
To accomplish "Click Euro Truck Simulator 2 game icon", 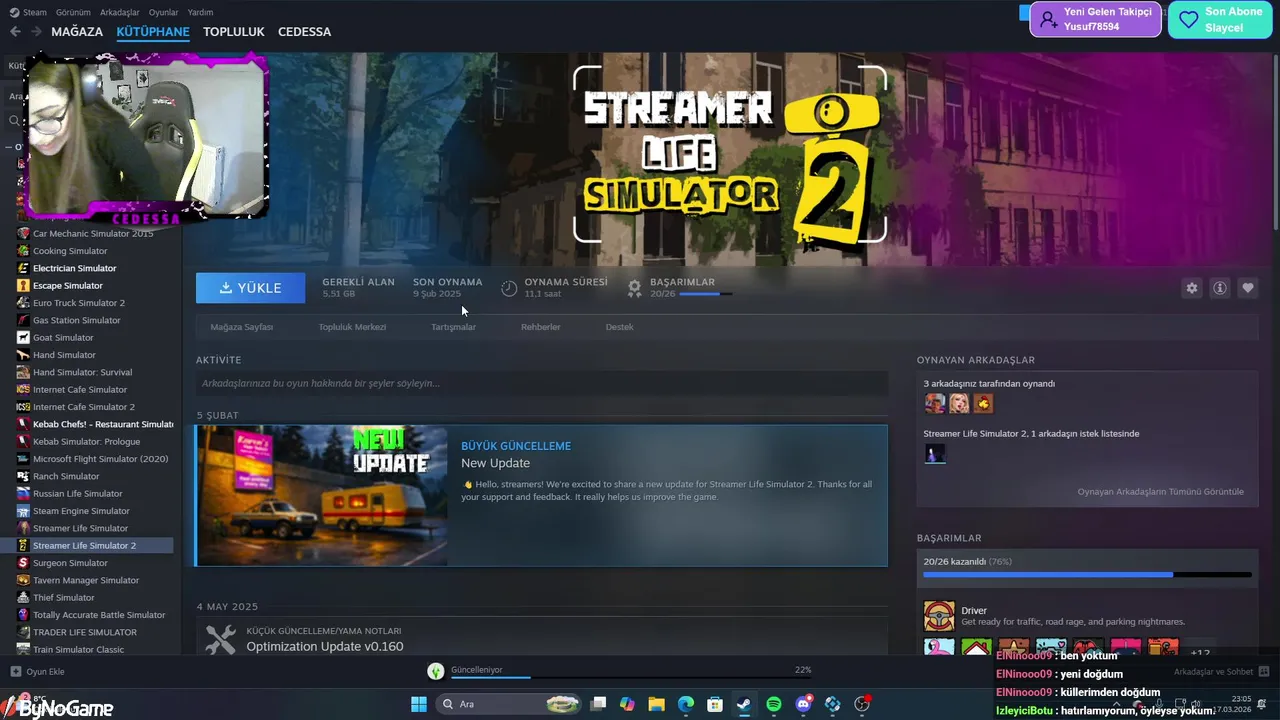I will [x=24, y=303].
